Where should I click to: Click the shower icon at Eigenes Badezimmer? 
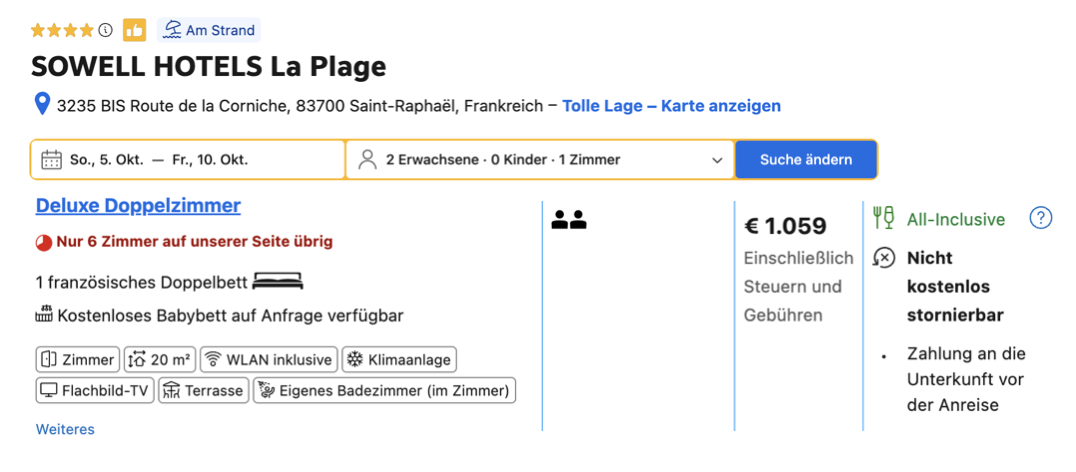tap(266, 390)
